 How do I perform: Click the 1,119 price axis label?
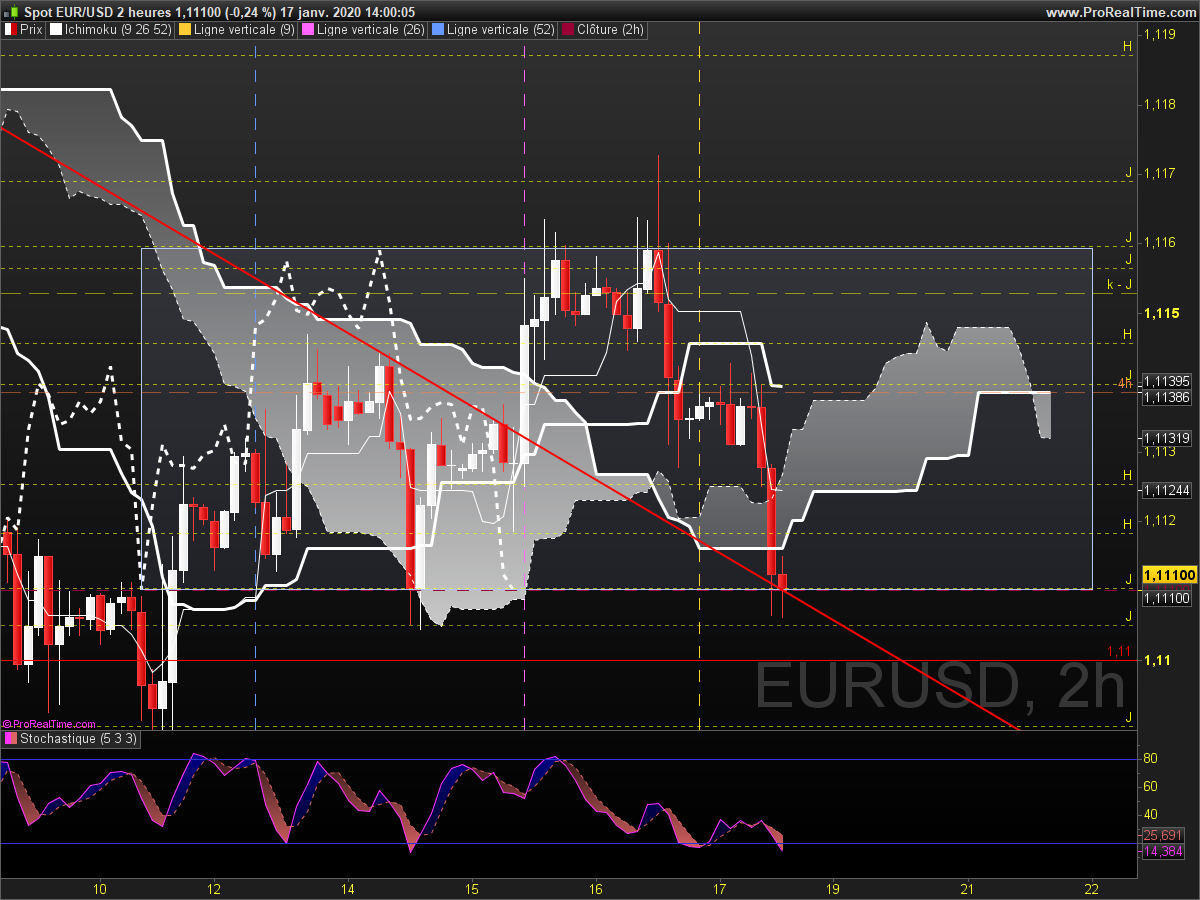[x=1160, y=35]
